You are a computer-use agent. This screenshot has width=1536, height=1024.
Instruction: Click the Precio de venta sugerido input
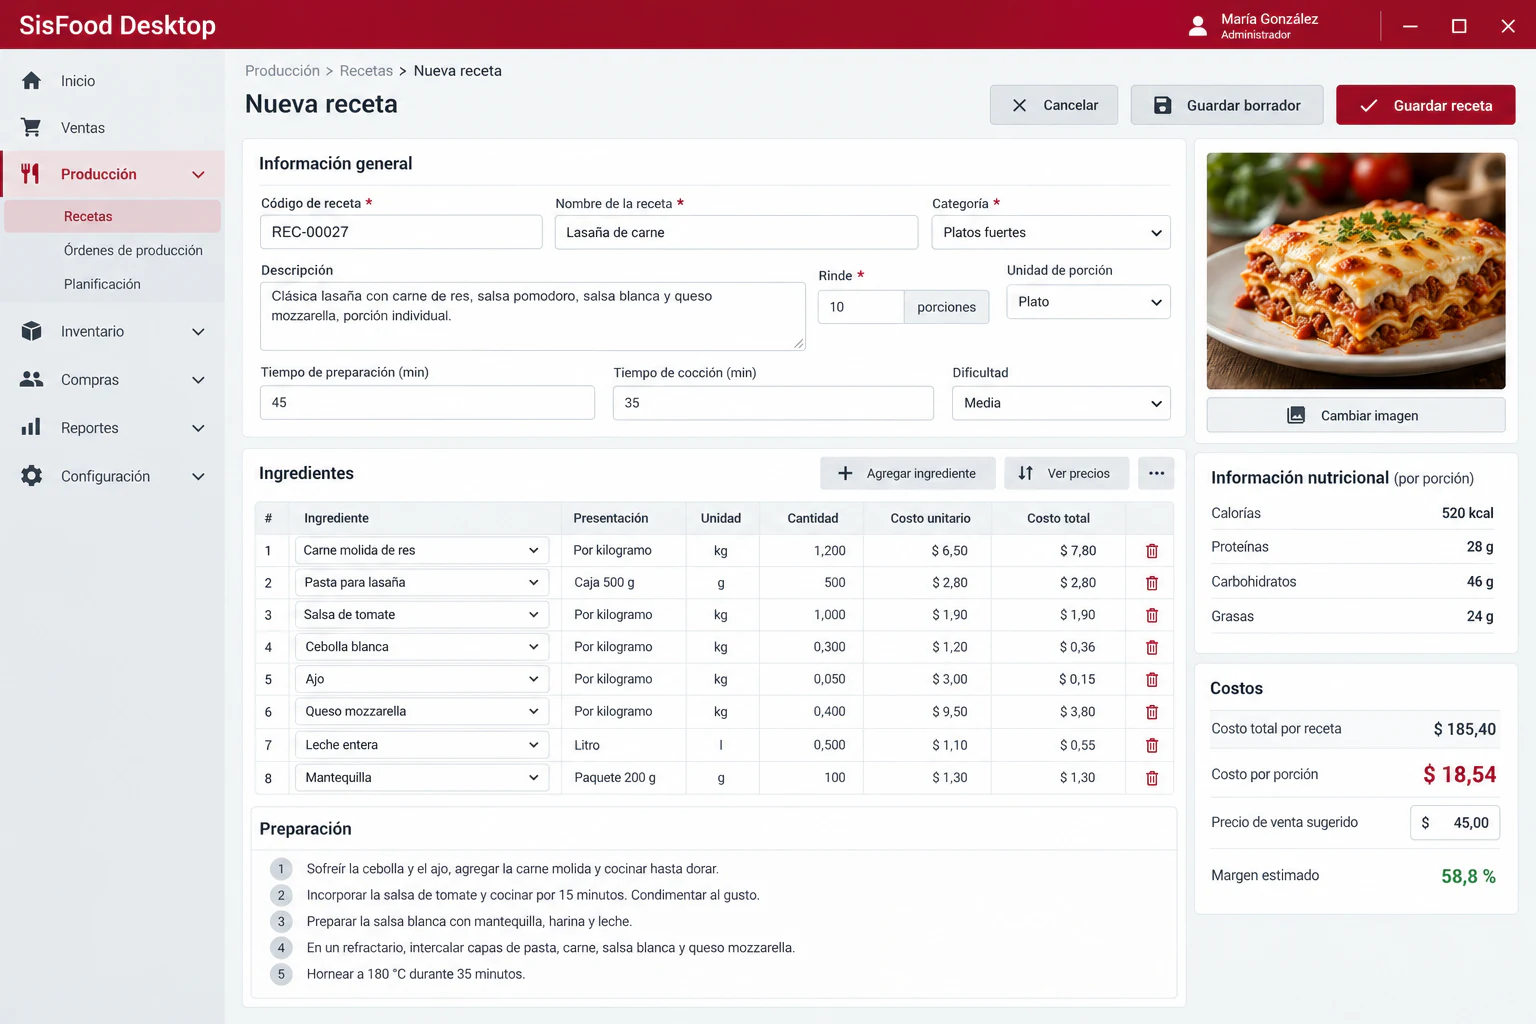(x=1455, y=823)
